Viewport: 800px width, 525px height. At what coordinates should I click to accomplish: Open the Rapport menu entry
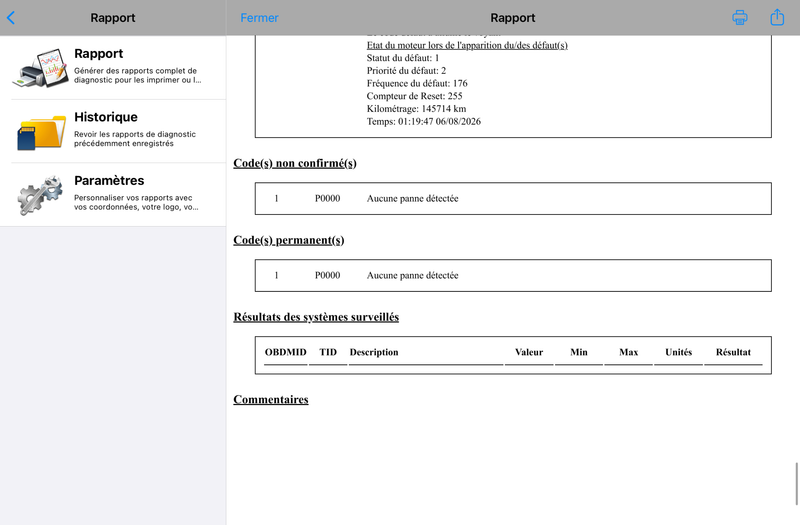[113, 68]
